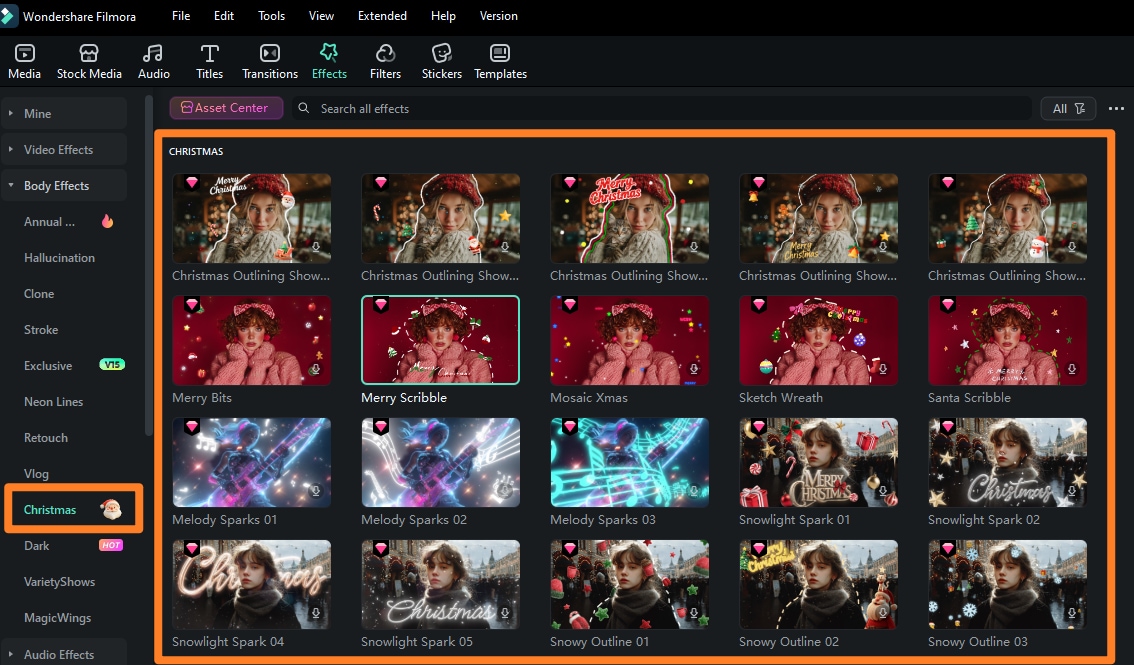Viewport: 1134px width, 665px height.
Task: Click the Santa icon beside Christmas
Action: (111, 510)
